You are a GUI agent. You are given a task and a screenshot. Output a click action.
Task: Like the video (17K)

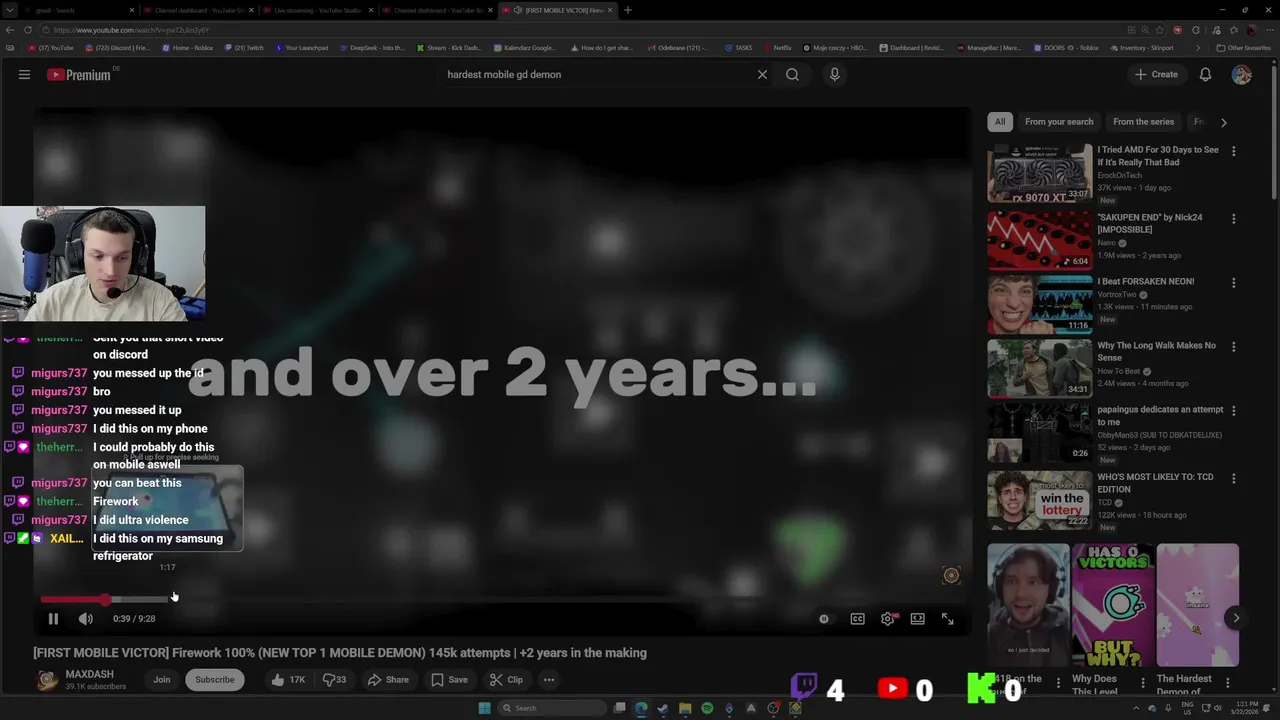pyautogui.click(x=288, y=680)
